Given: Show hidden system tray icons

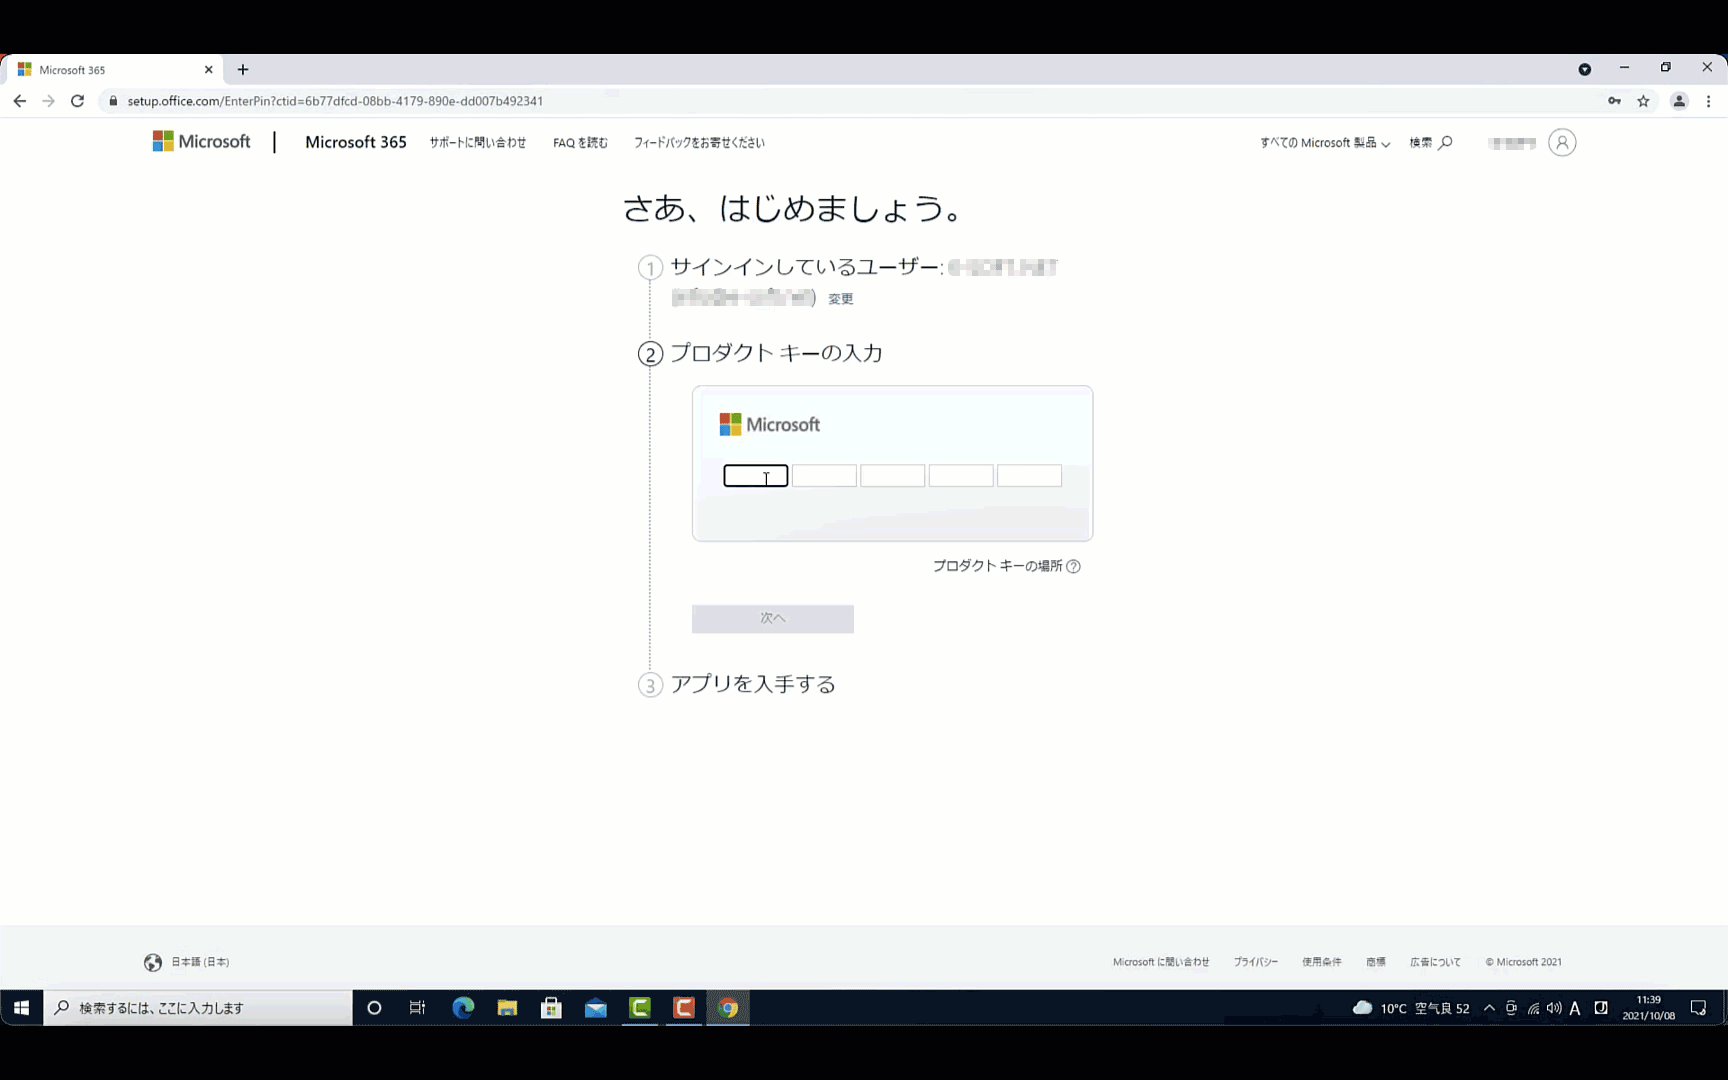Looking at the screenshot, I should [x=1489, y=1008].
